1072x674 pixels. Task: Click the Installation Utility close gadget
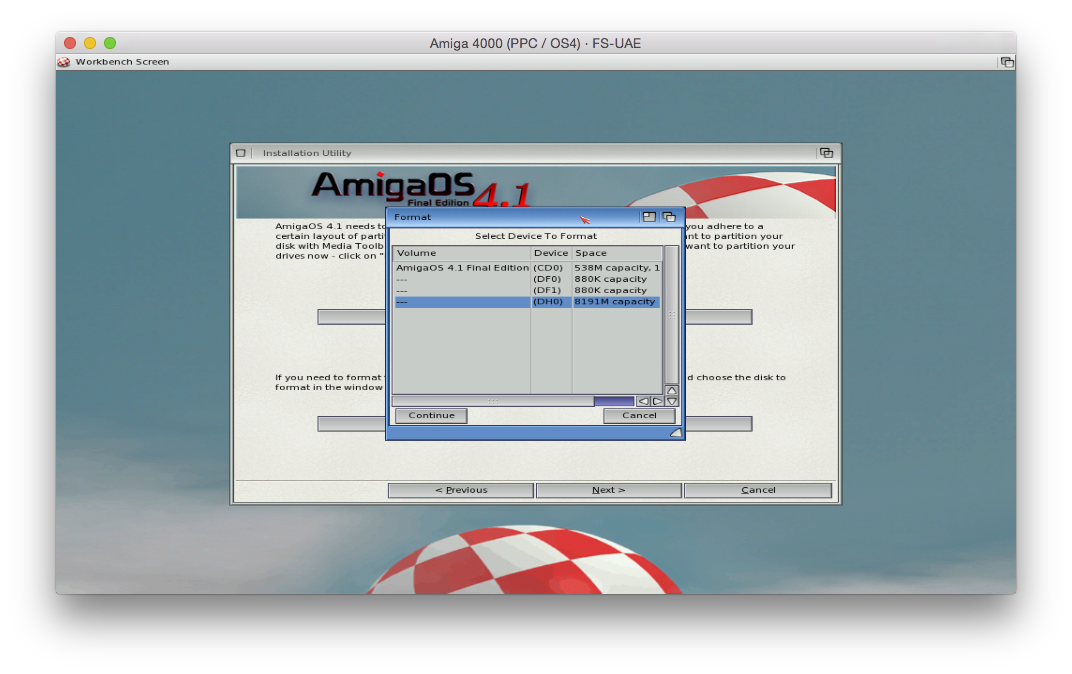coord(241,153)
